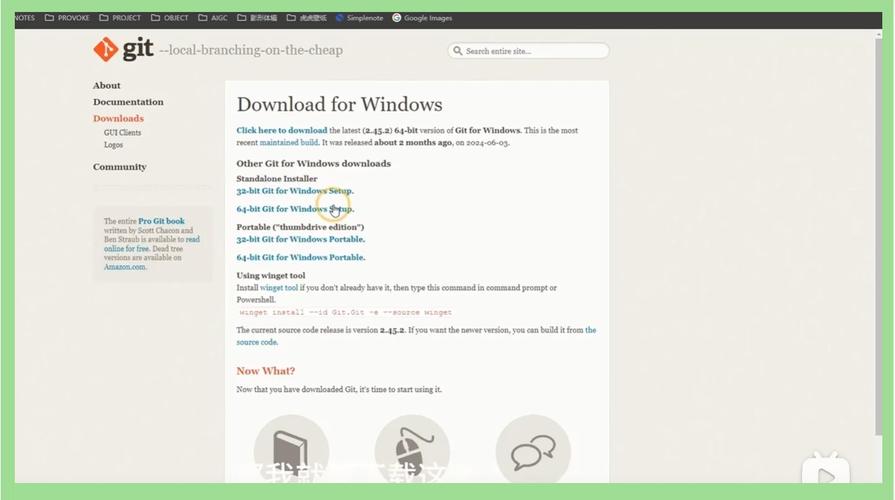Click the speech bubbles icon circle
The image size is (895, 500).
(533, 449)
